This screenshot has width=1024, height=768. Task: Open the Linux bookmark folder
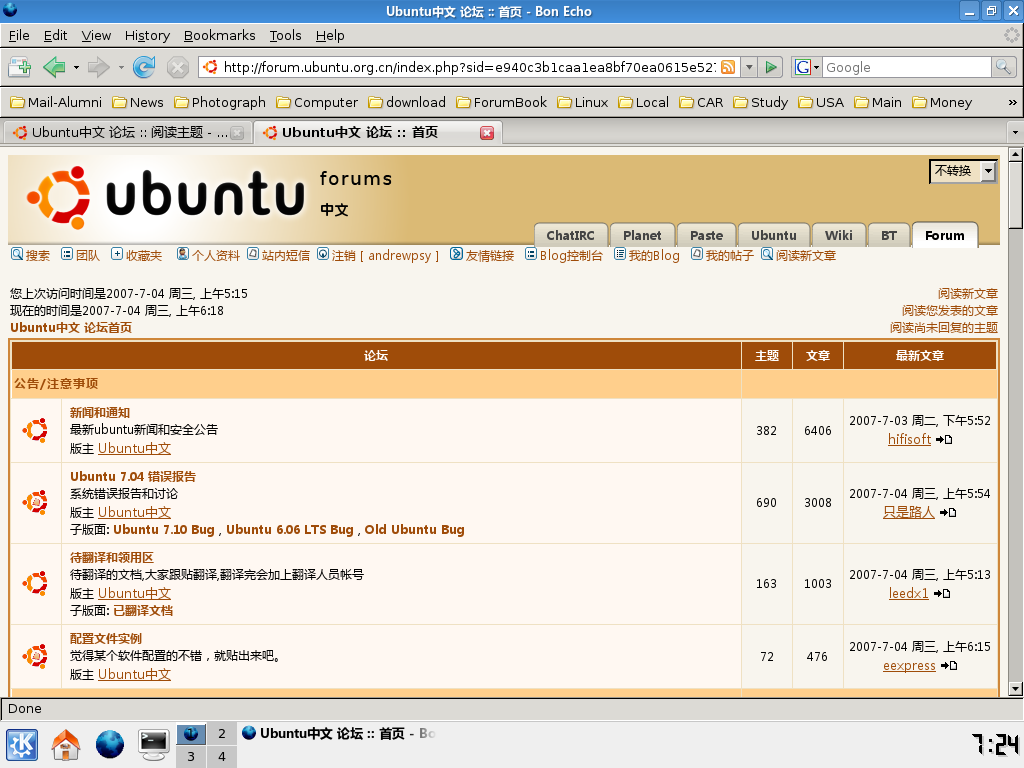[x=583, y=103]
